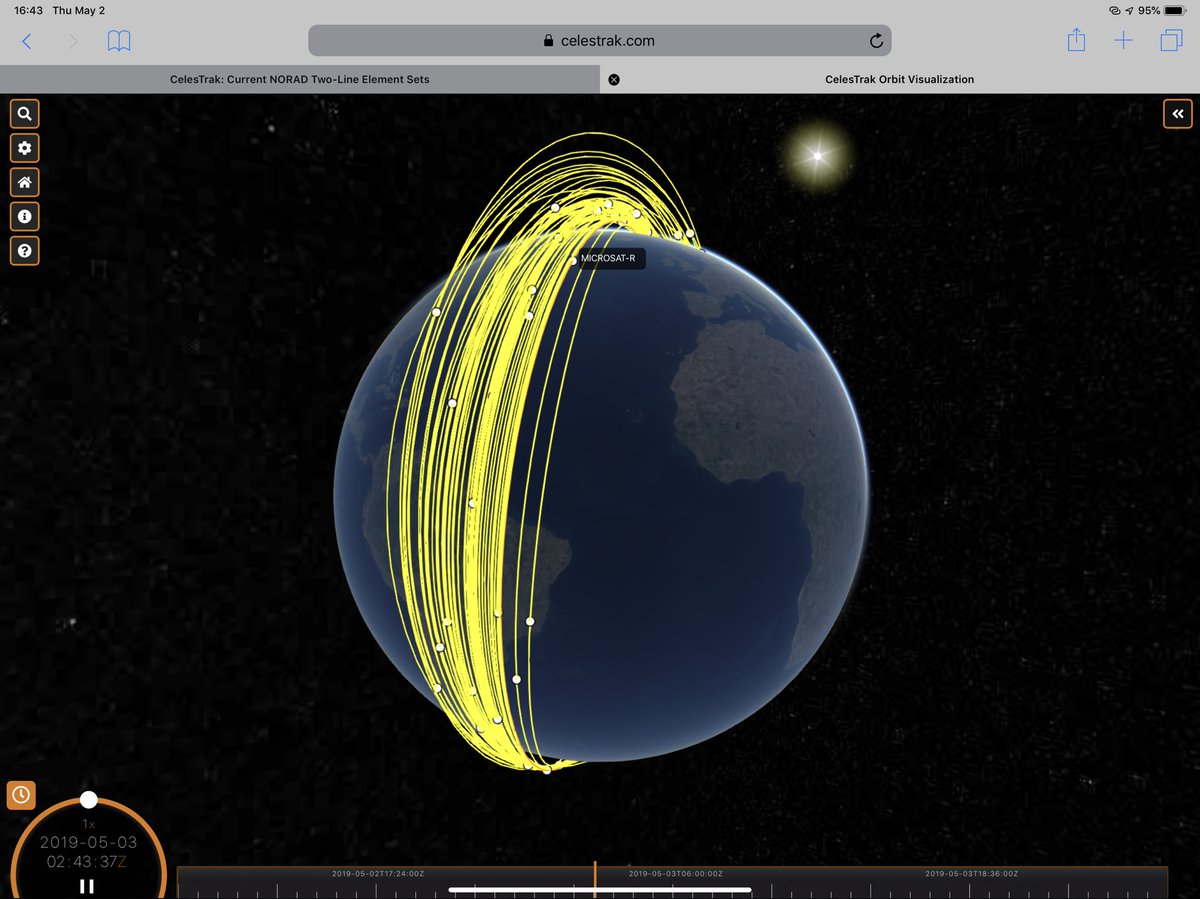Click the 02:43:37Z time readout
The height and width of the screenshot is (899, 1200).
tap(88, 862)
